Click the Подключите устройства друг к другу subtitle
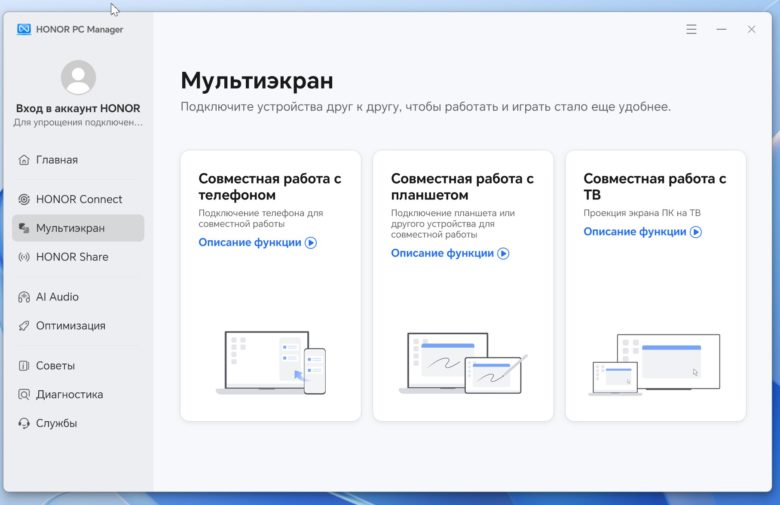The image size is (780, 505). click(x=425, y=107)
